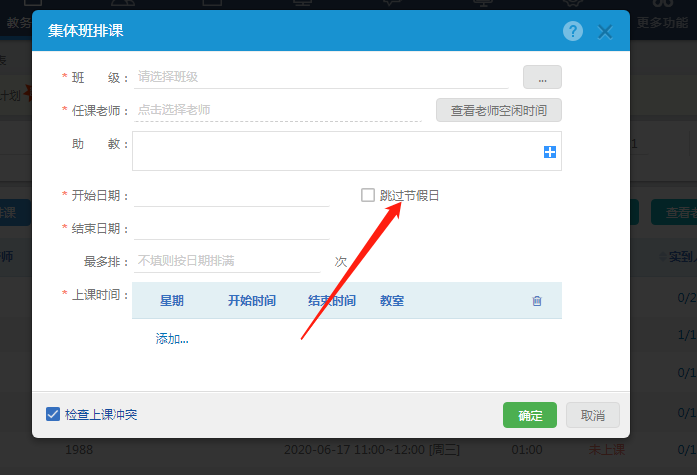Screen dimensions: 697x475
Task: Open 更多功能 in the background navigation
Action: [662, 22]
